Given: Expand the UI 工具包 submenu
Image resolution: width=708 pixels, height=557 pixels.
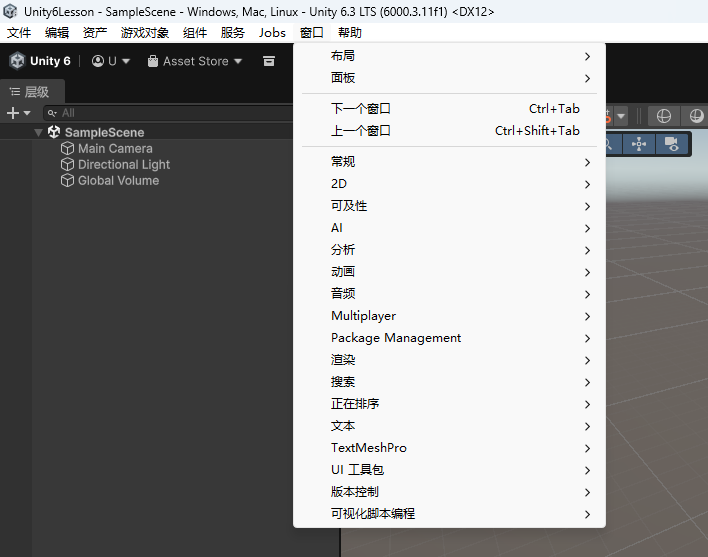Looking at the screenshot, I should (449, 470).
